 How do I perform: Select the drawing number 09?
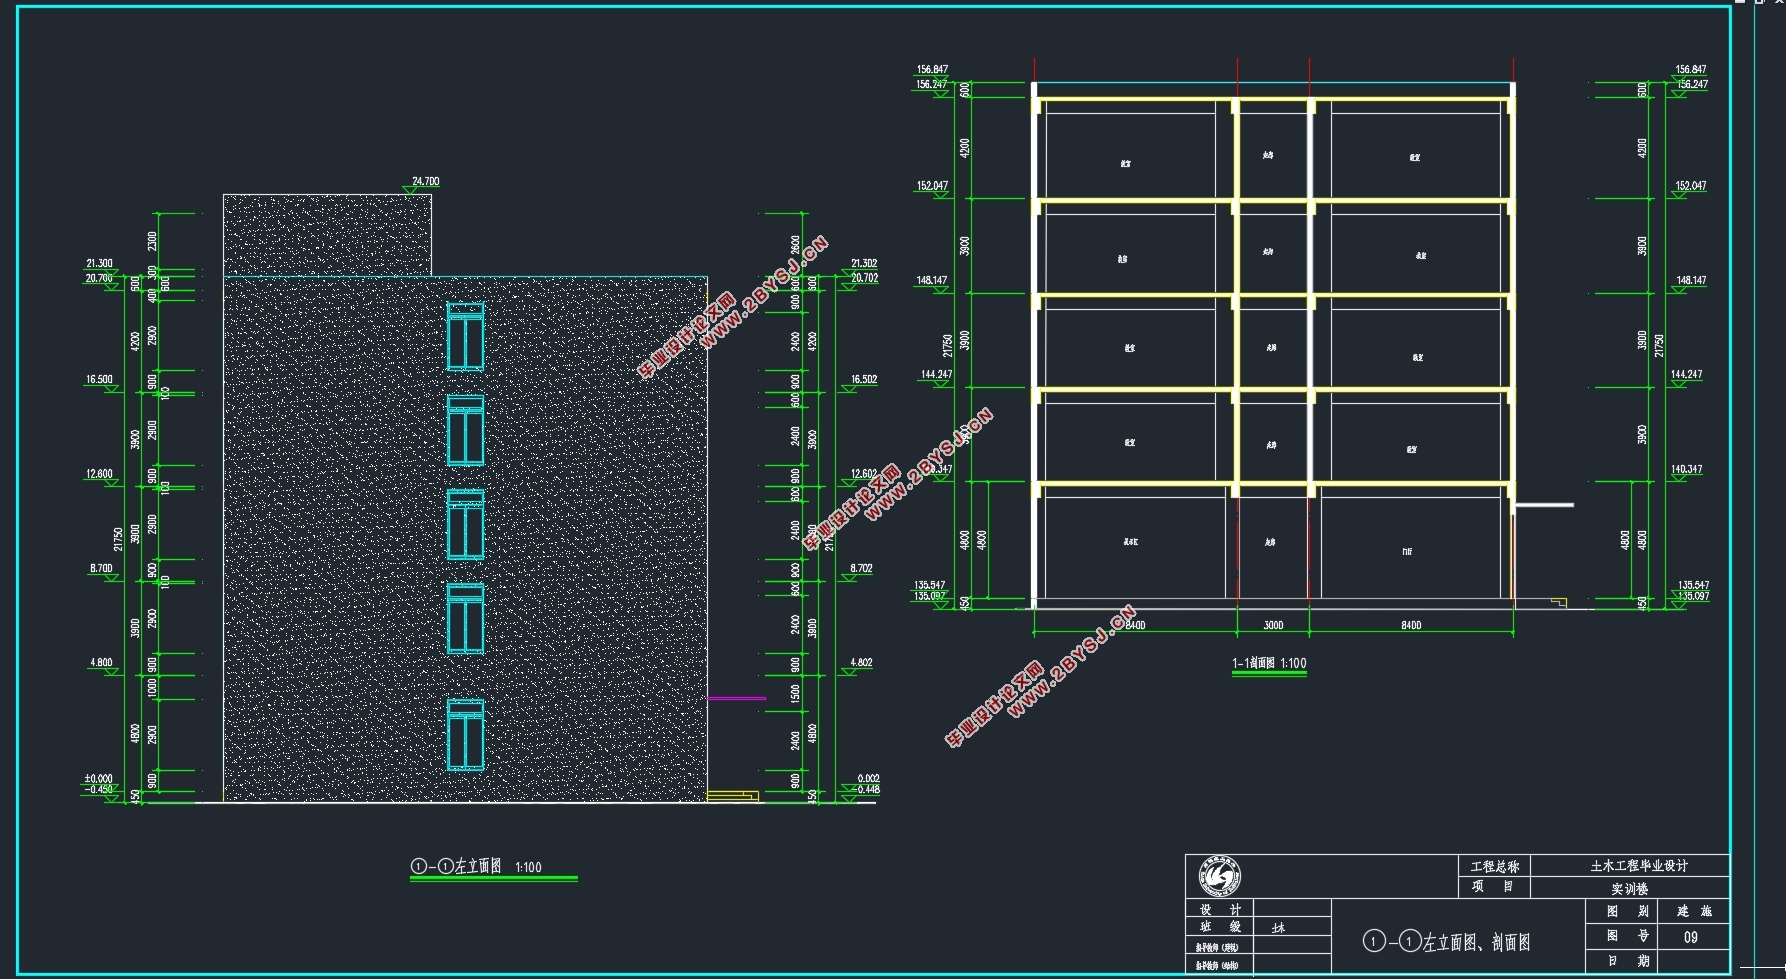(1691, 937)
